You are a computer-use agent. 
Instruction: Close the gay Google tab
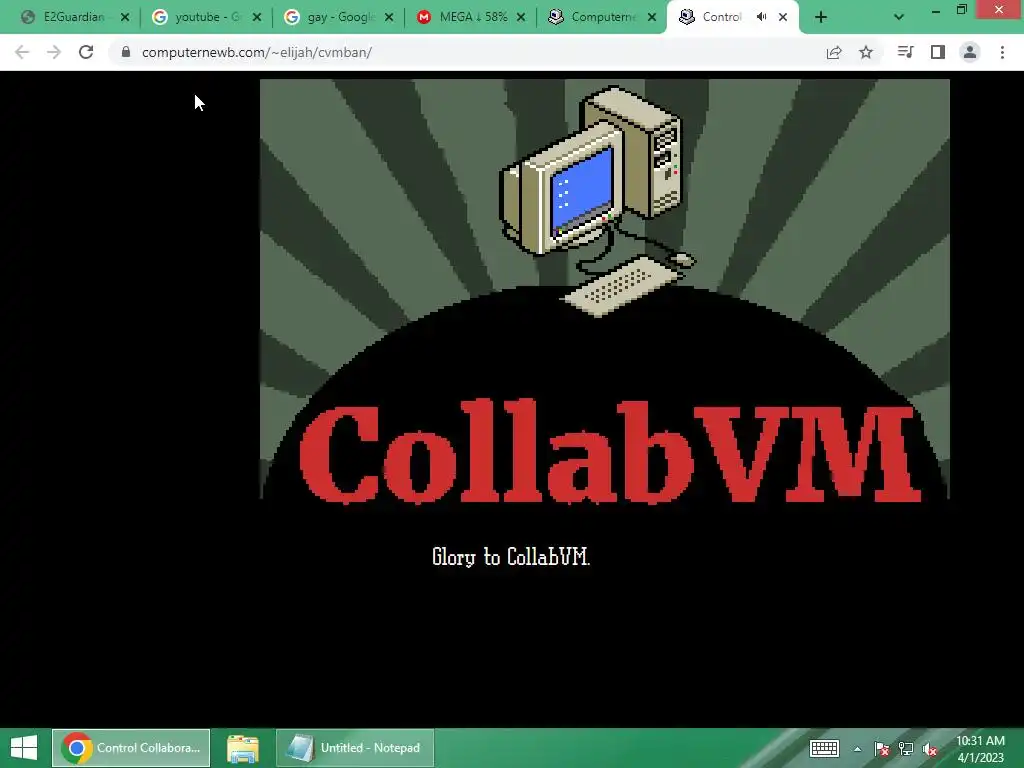click(389, 18)
